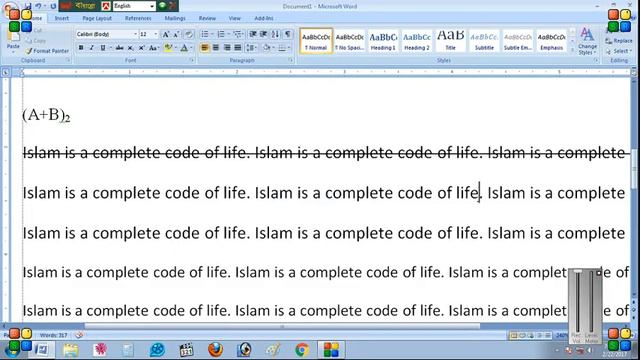
Task: Apply the No Spacing style
Action: click(349, 41)
